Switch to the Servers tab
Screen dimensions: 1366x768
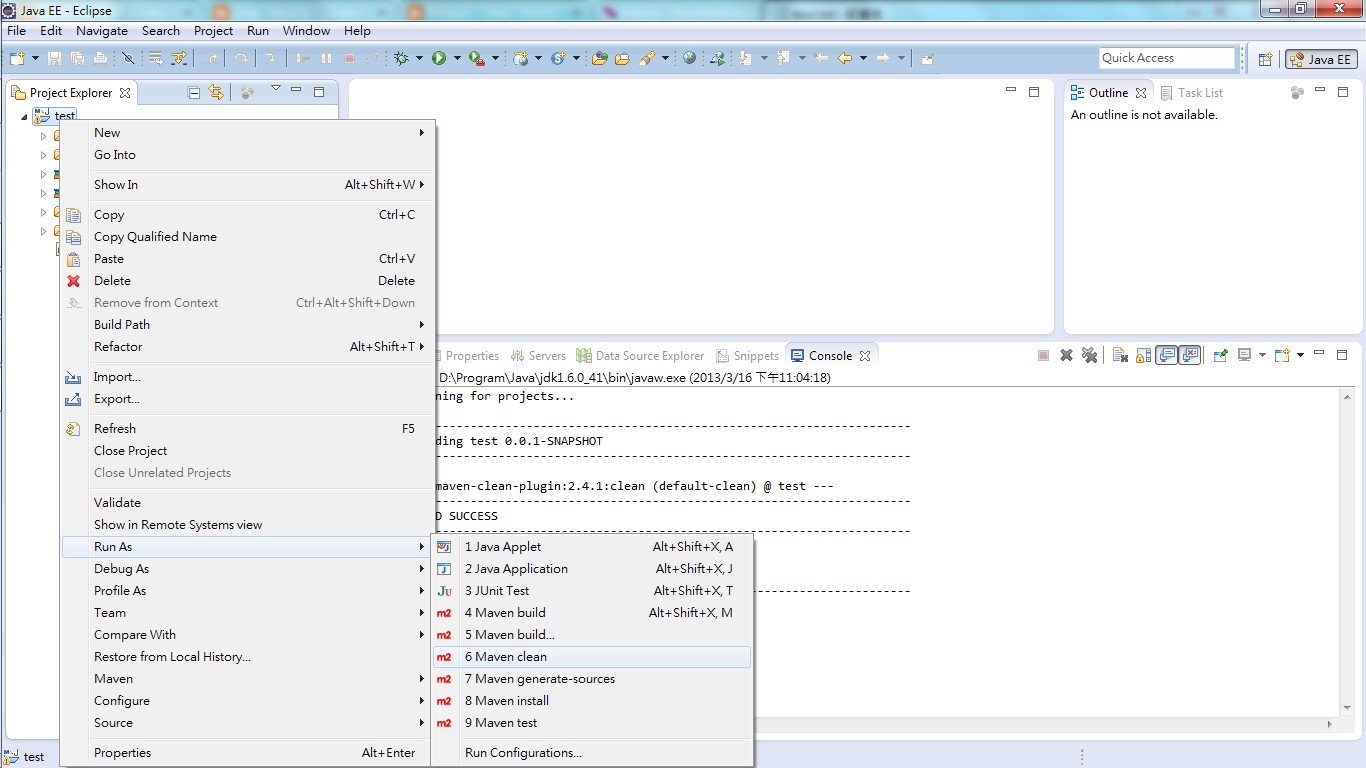click(538, 355)
